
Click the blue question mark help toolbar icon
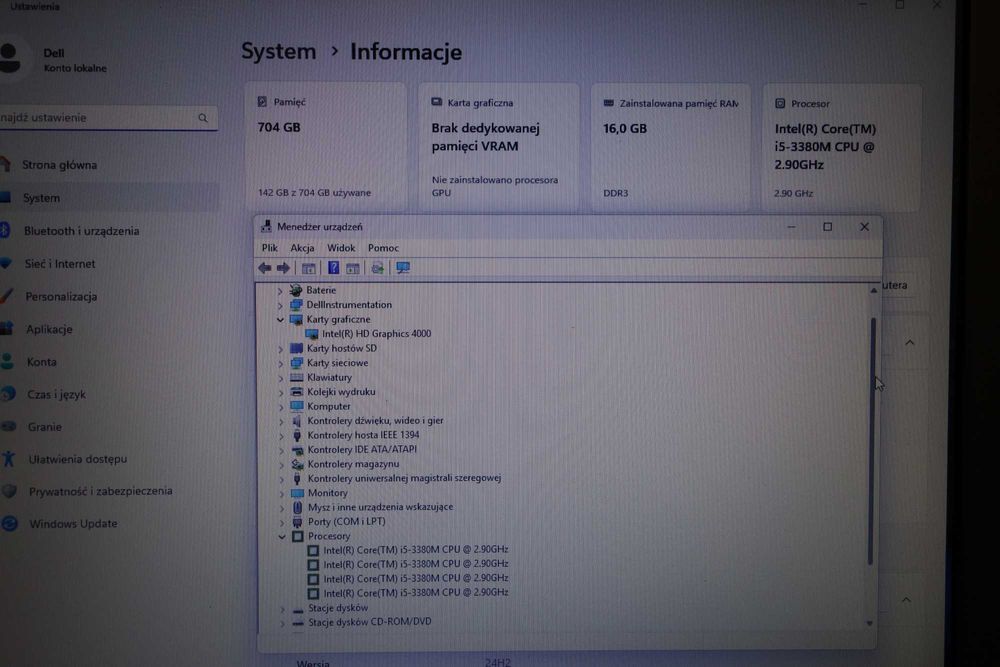[333, 268]
